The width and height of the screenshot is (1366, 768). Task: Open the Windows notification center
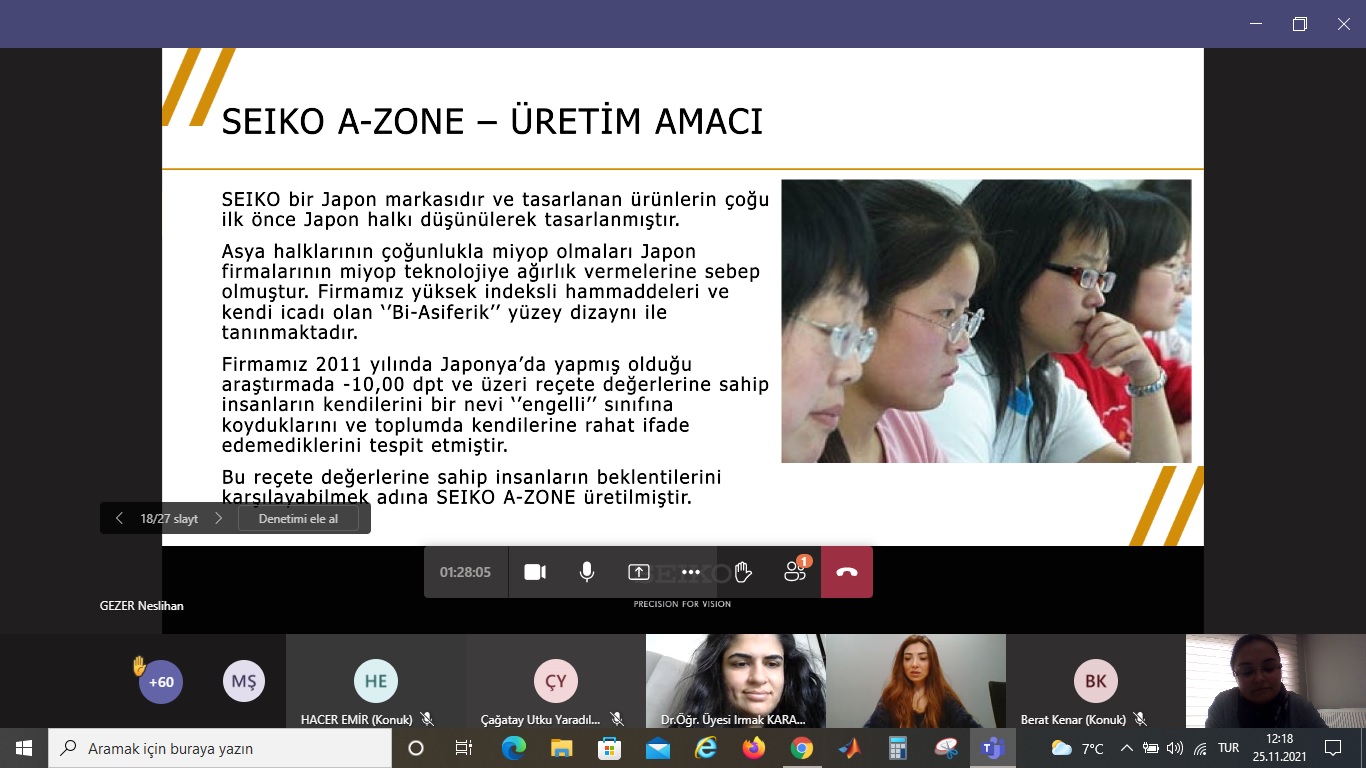pyautogui.click(x=1333, y=748)
